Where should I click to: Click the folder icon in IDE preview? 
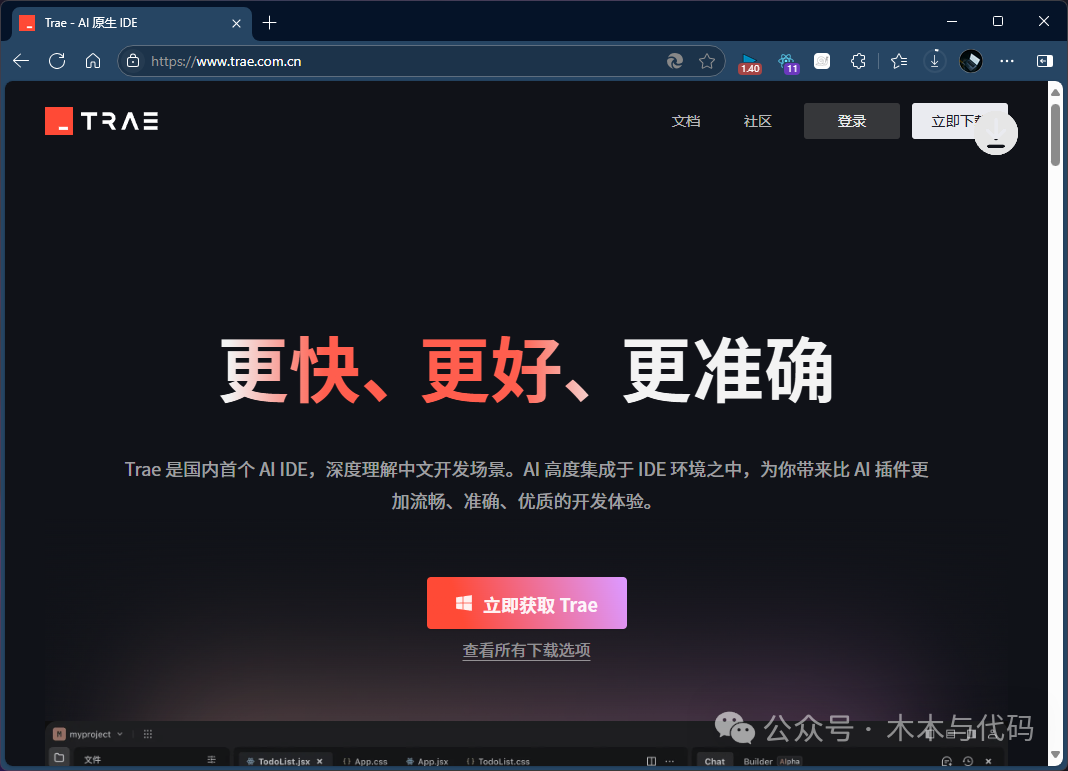point(59,757)
